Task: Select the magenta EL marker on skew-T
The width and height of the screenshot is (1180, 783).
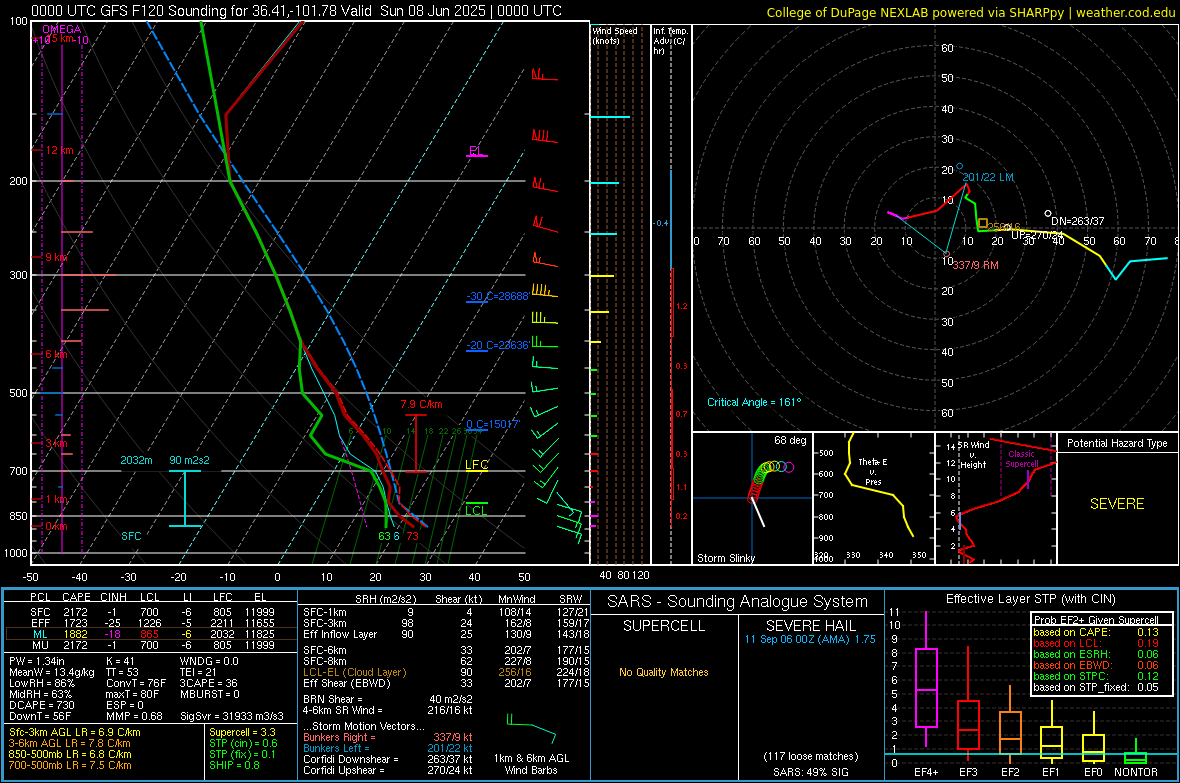Action: pyautogui.click(x=476, y=151)
